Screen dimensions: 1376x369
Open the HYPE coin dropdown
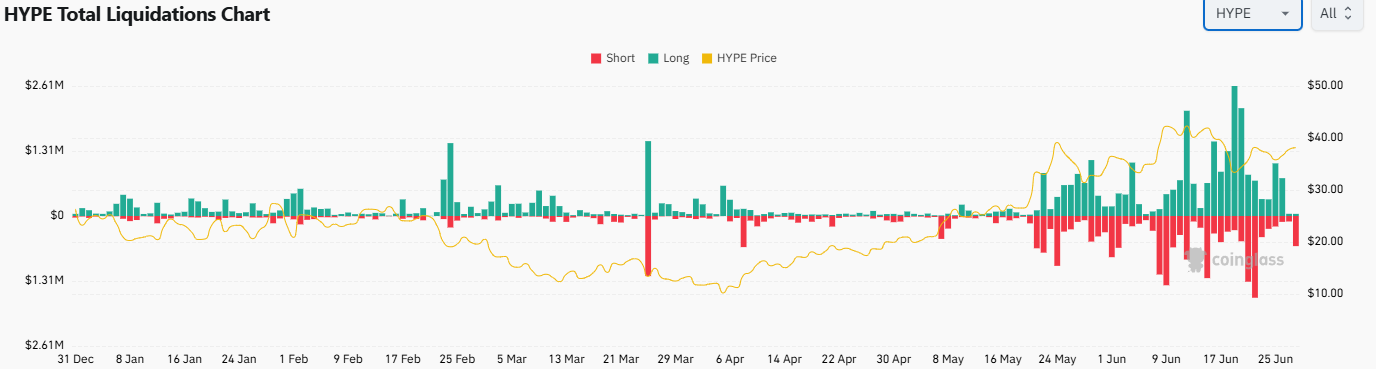pyautogui.click(x=1252, y=14)
